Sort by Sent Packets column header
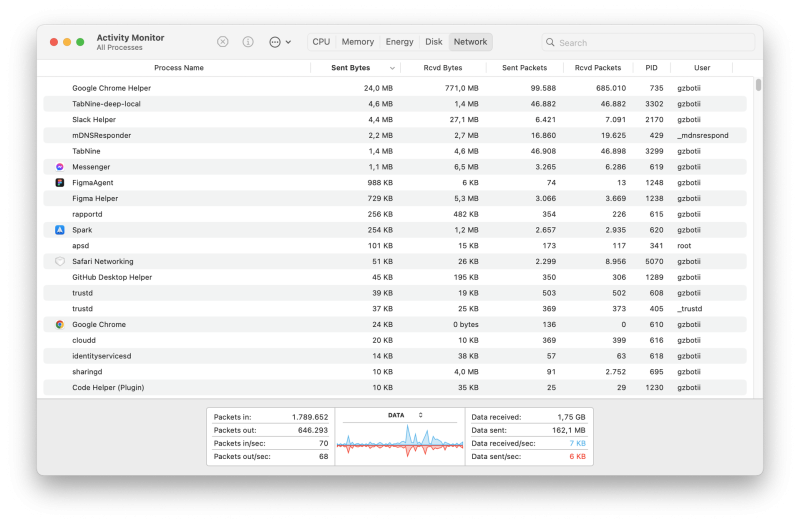Screen dimensions: 800x524 coord(524,68)
